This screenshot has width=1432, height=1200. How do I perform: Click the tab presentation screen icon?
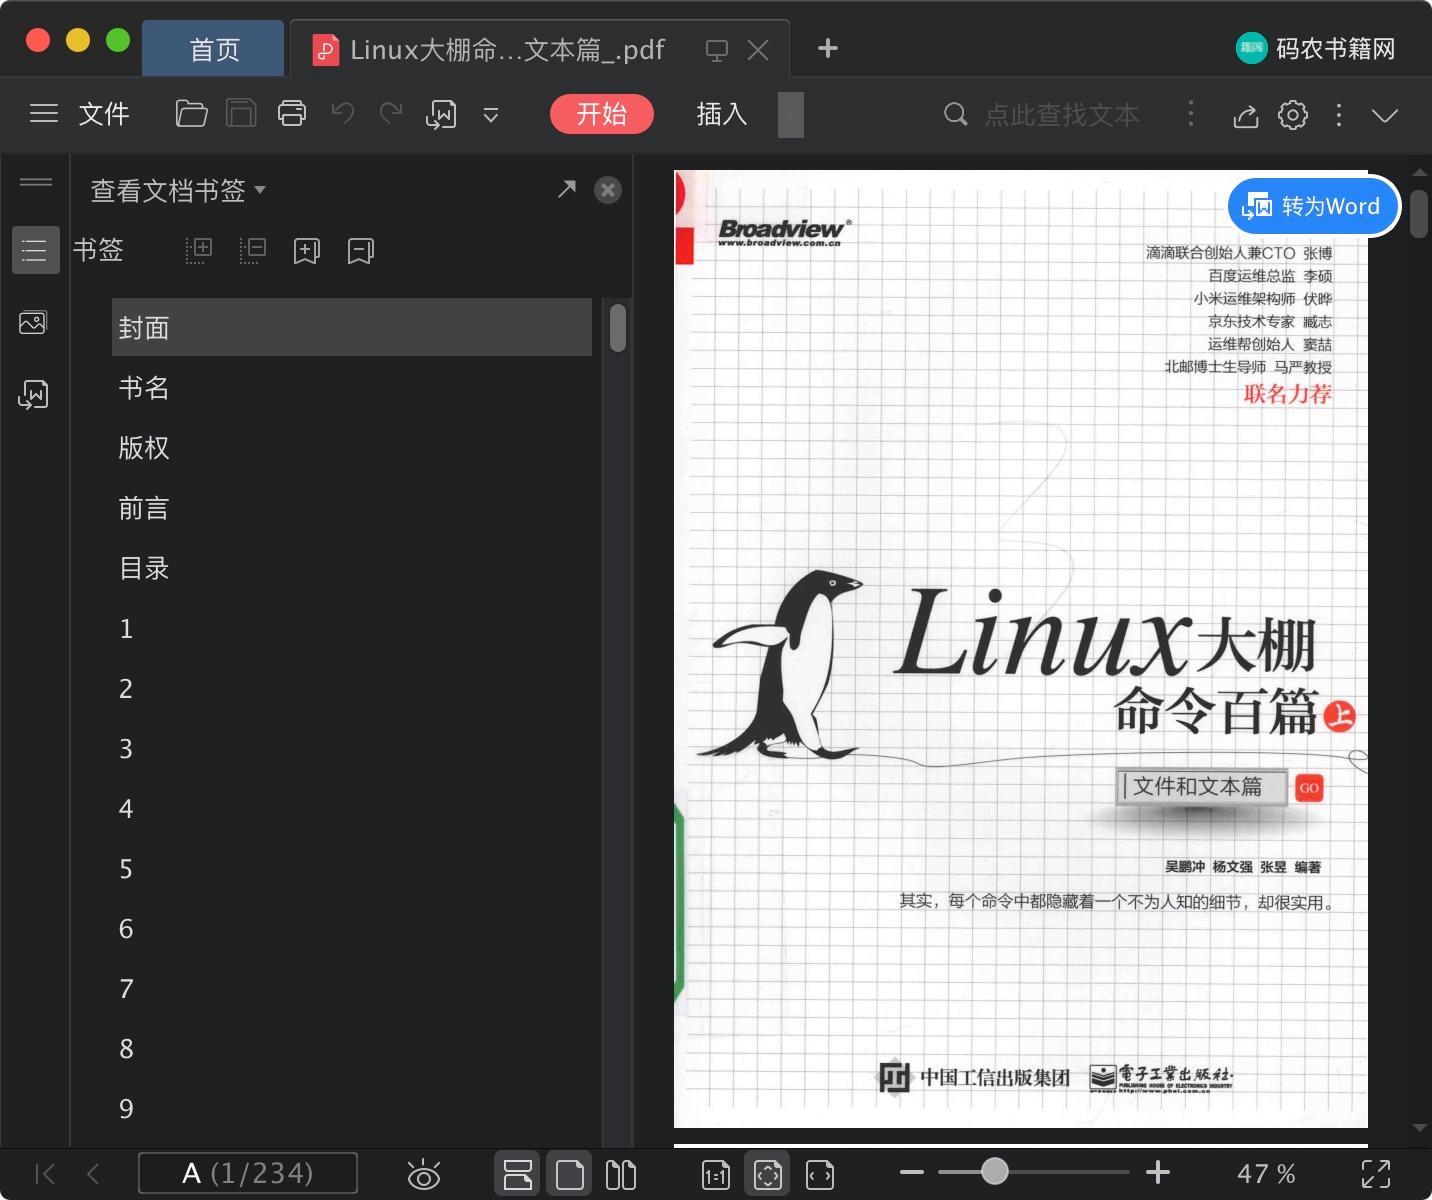[x=717, y=50]
